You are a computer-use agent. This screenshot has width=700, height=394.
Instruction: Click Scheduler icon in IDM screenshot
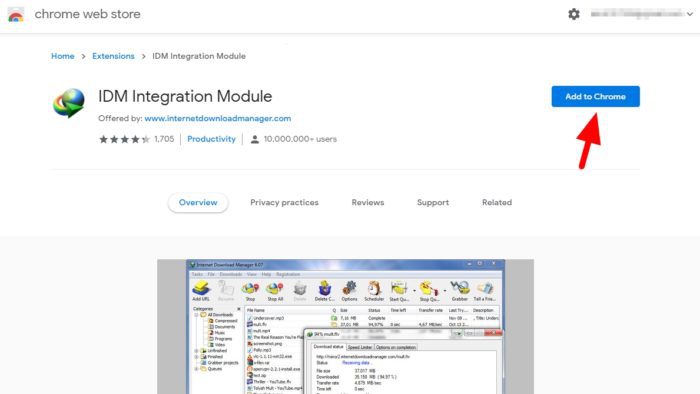[374, 290]
